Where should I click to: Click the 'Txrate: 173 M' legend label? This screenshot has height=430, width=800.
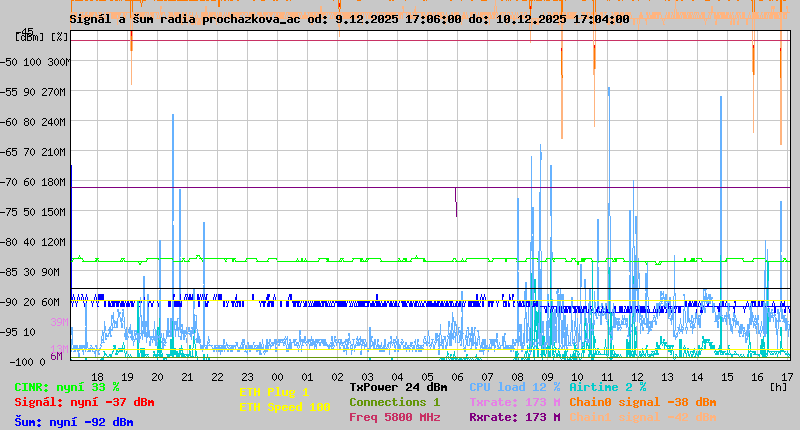(x=515, y=402)
